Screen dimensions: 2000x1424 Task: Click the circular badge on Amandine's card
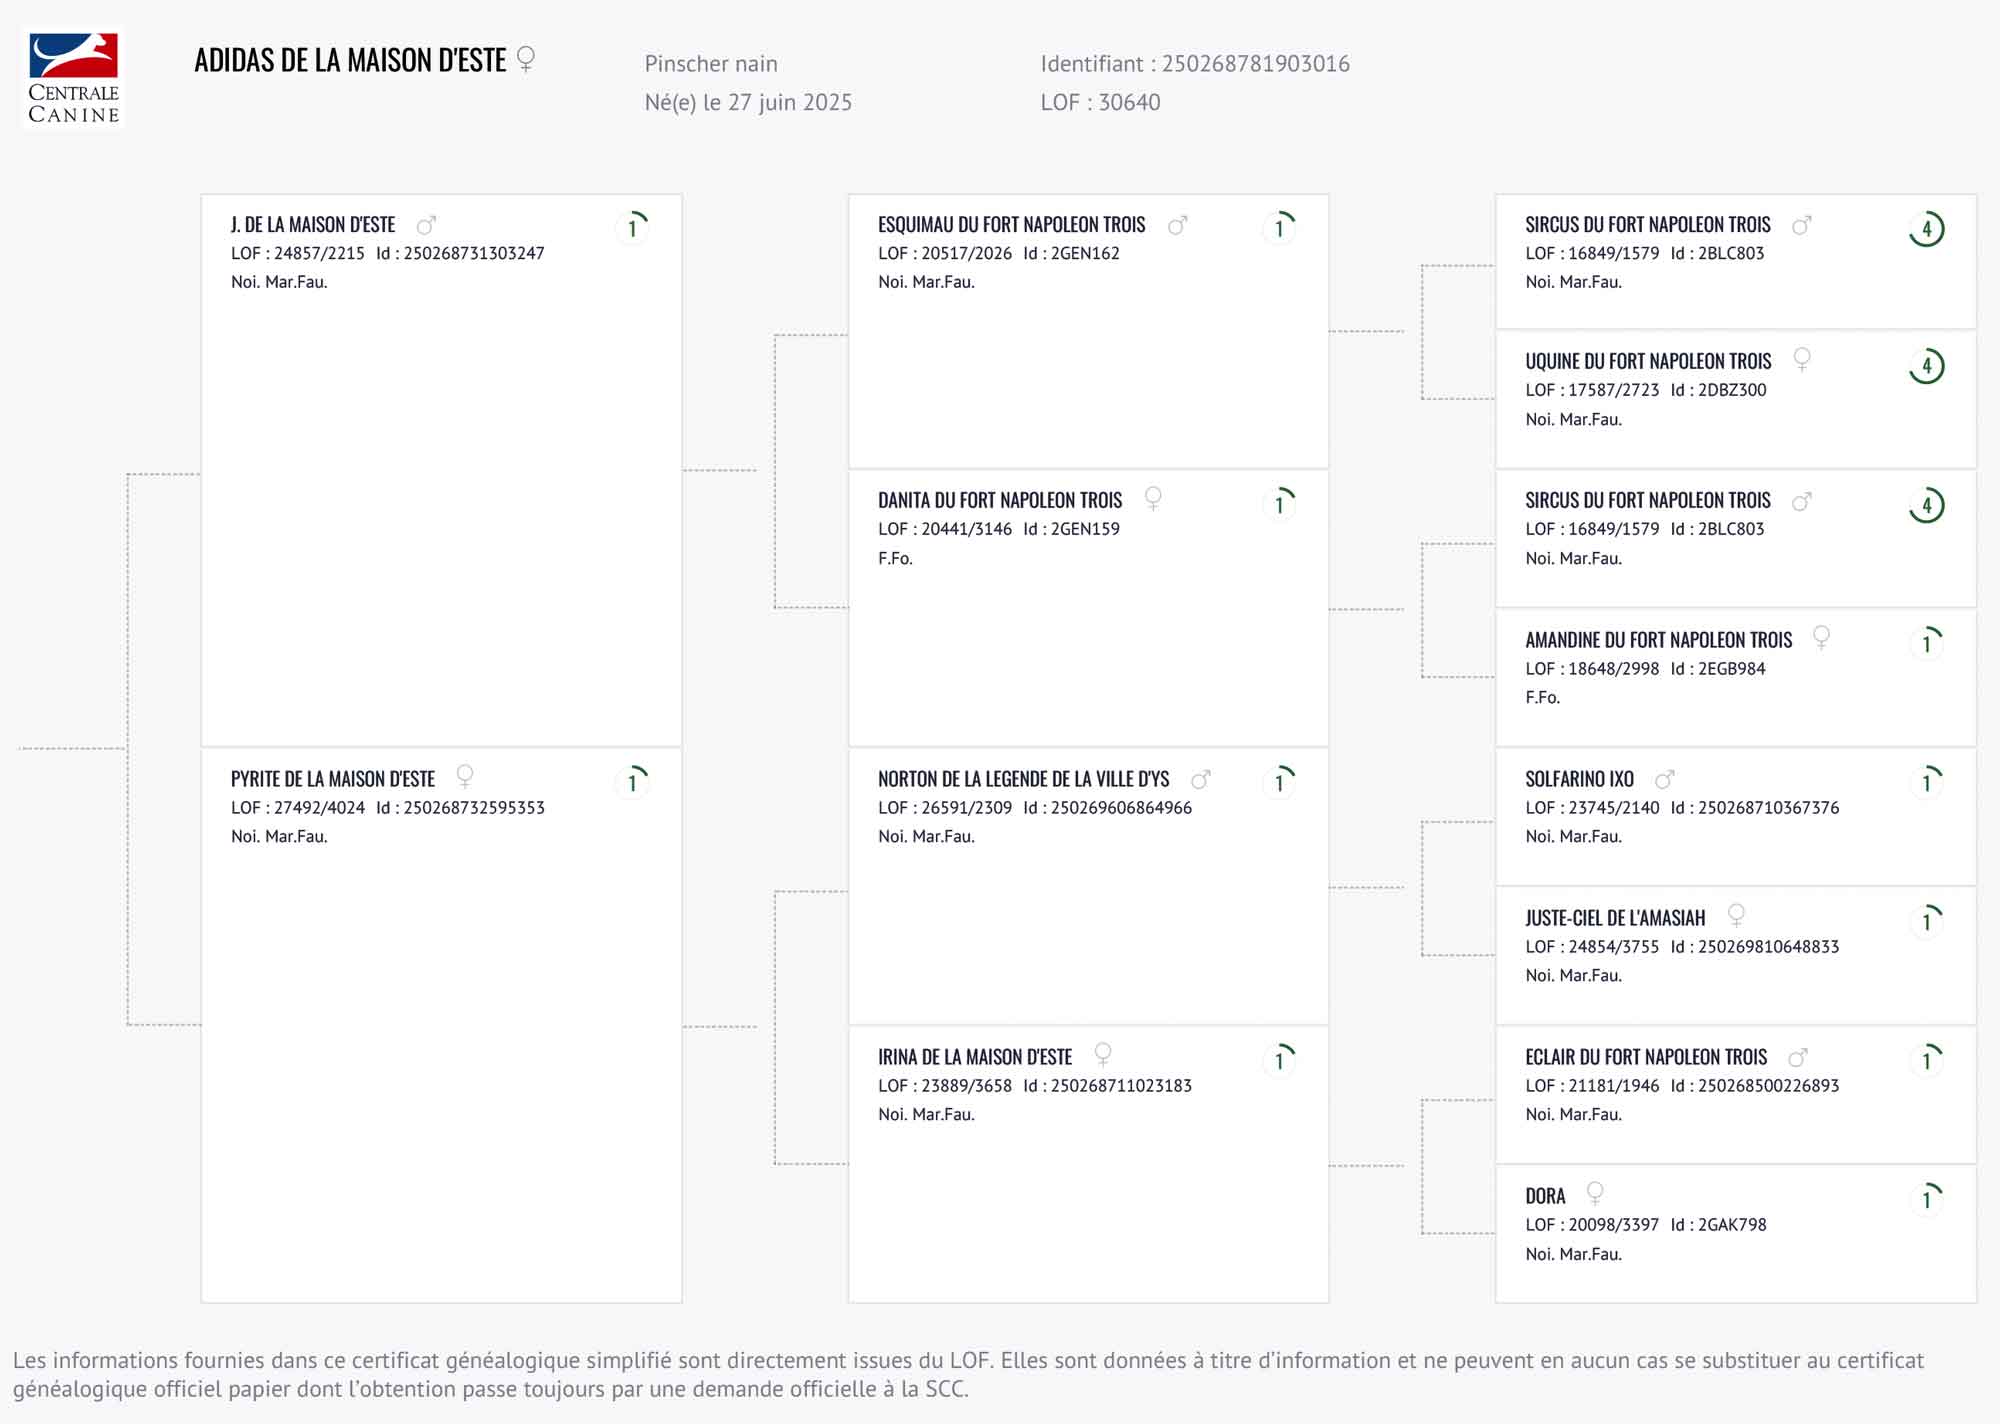[1926, 642]
